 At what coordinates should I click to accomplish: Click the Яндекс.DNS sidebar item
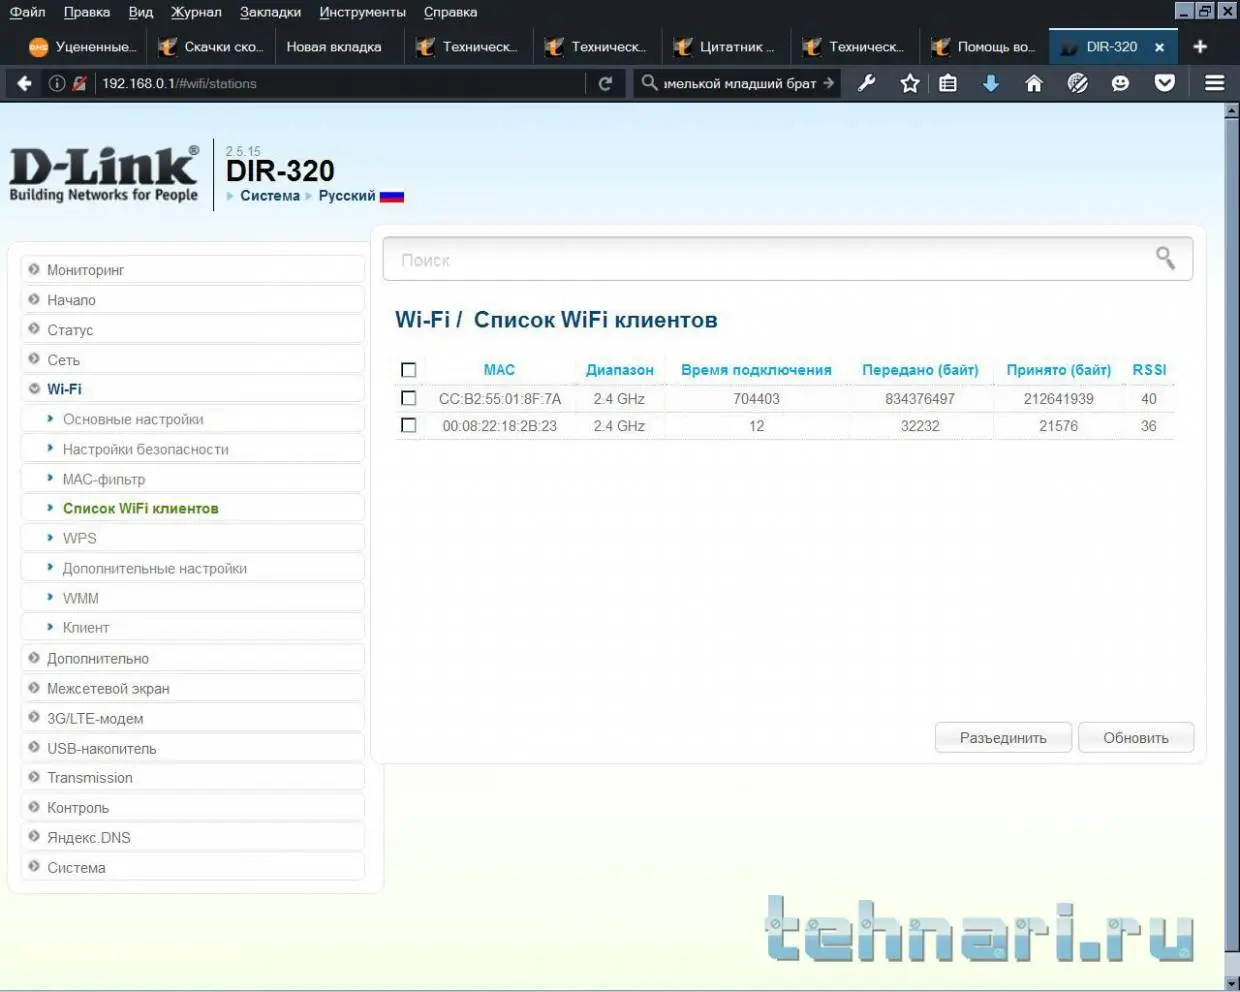click(x=192, y=837)
